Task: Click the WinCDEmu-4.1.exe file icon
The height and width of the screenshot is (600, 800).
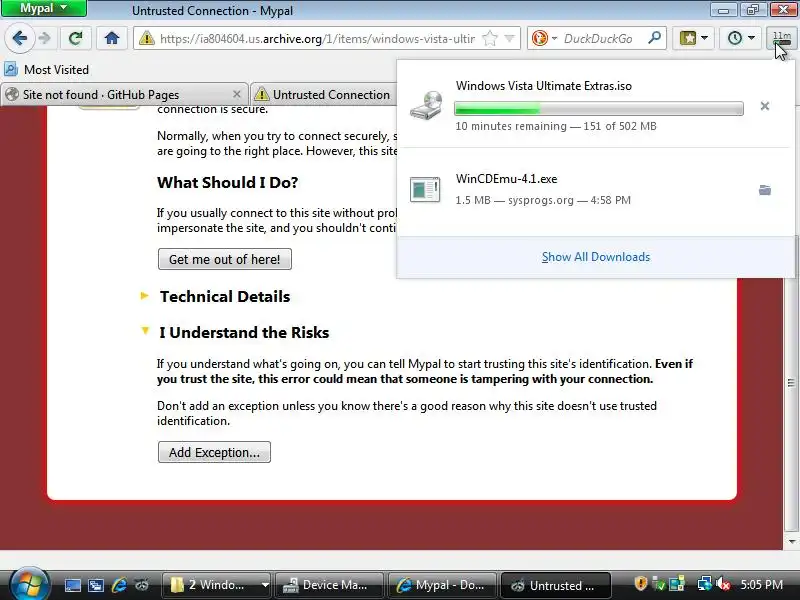Action: [x=425, y=189]
